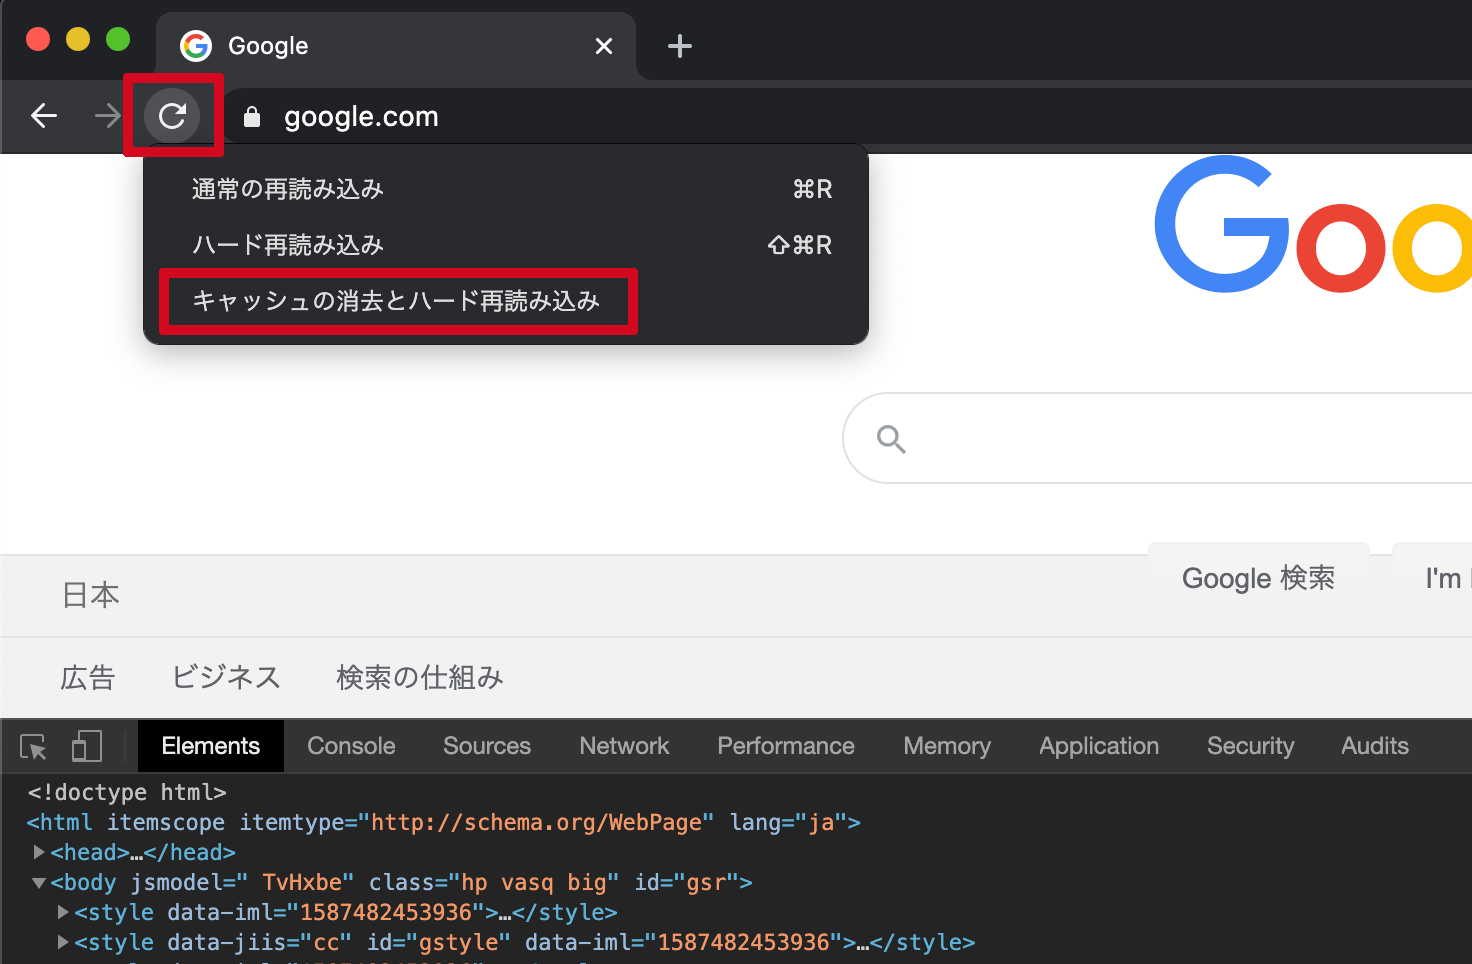This screenshot has height=964, width=1472.
Task: Activate the DevTools inspect element picker
Action: click(x=33, y=747)
